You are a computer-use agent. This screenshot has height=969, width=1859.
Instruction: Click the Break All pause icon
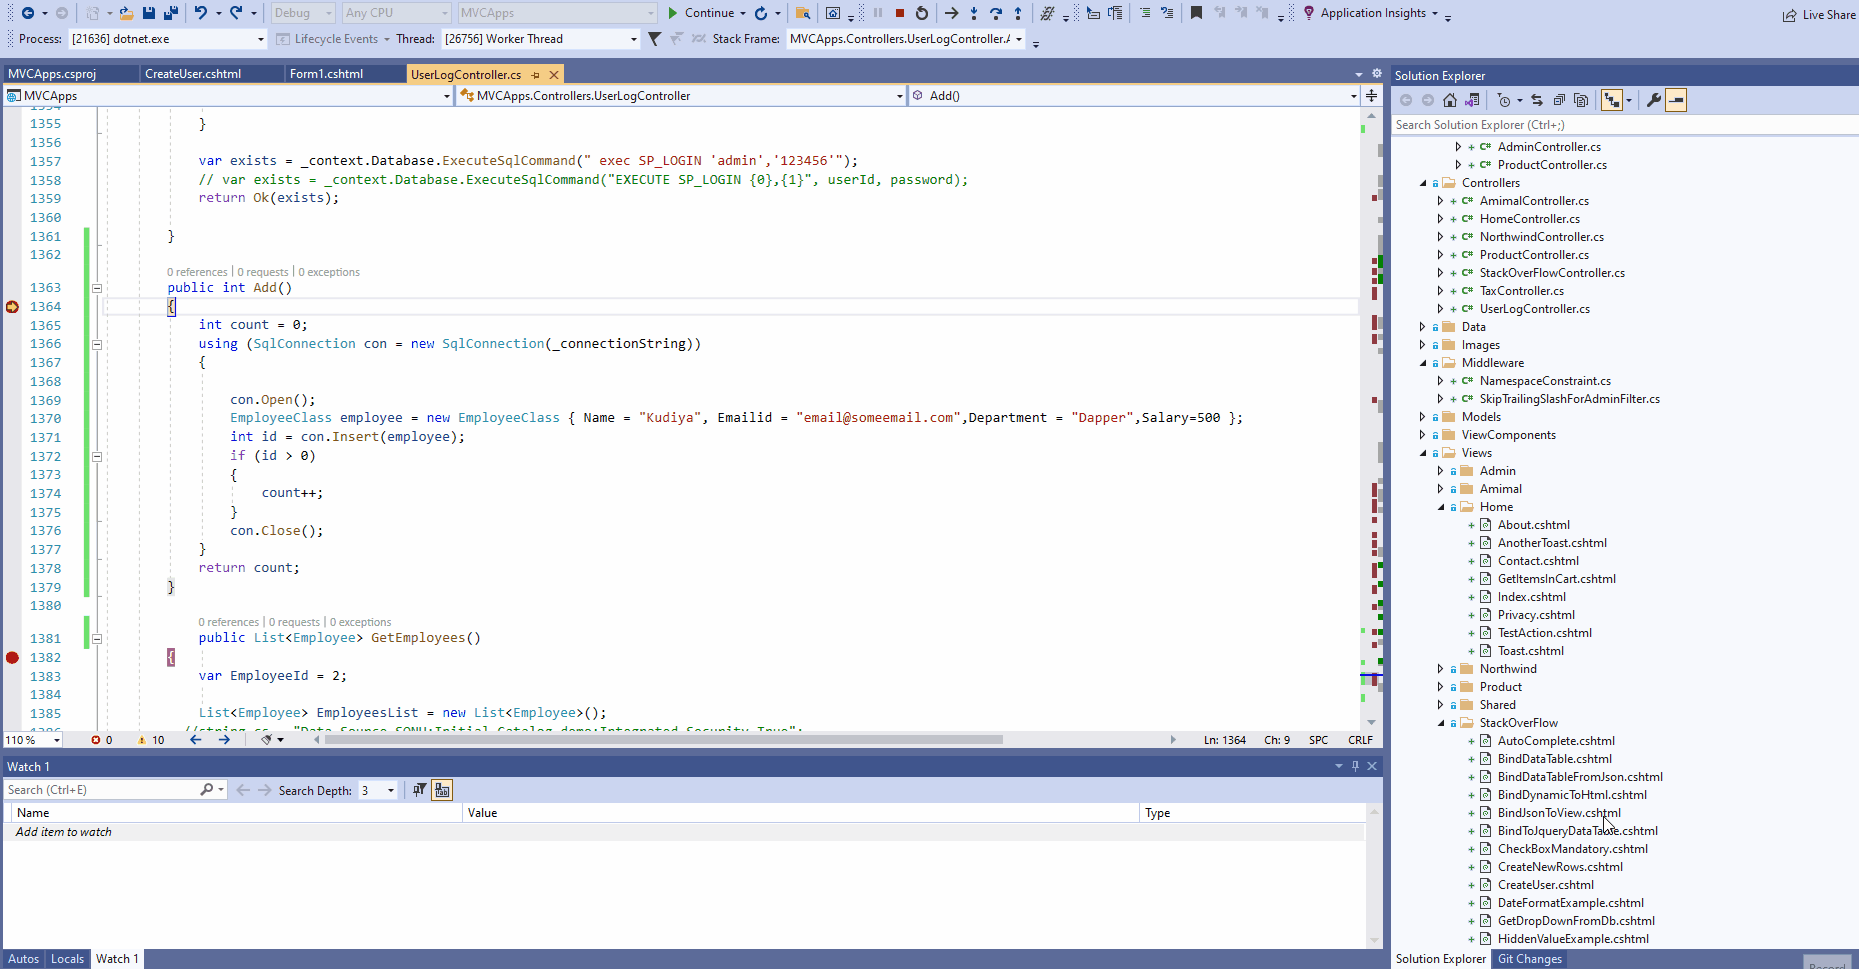(878, 13)
